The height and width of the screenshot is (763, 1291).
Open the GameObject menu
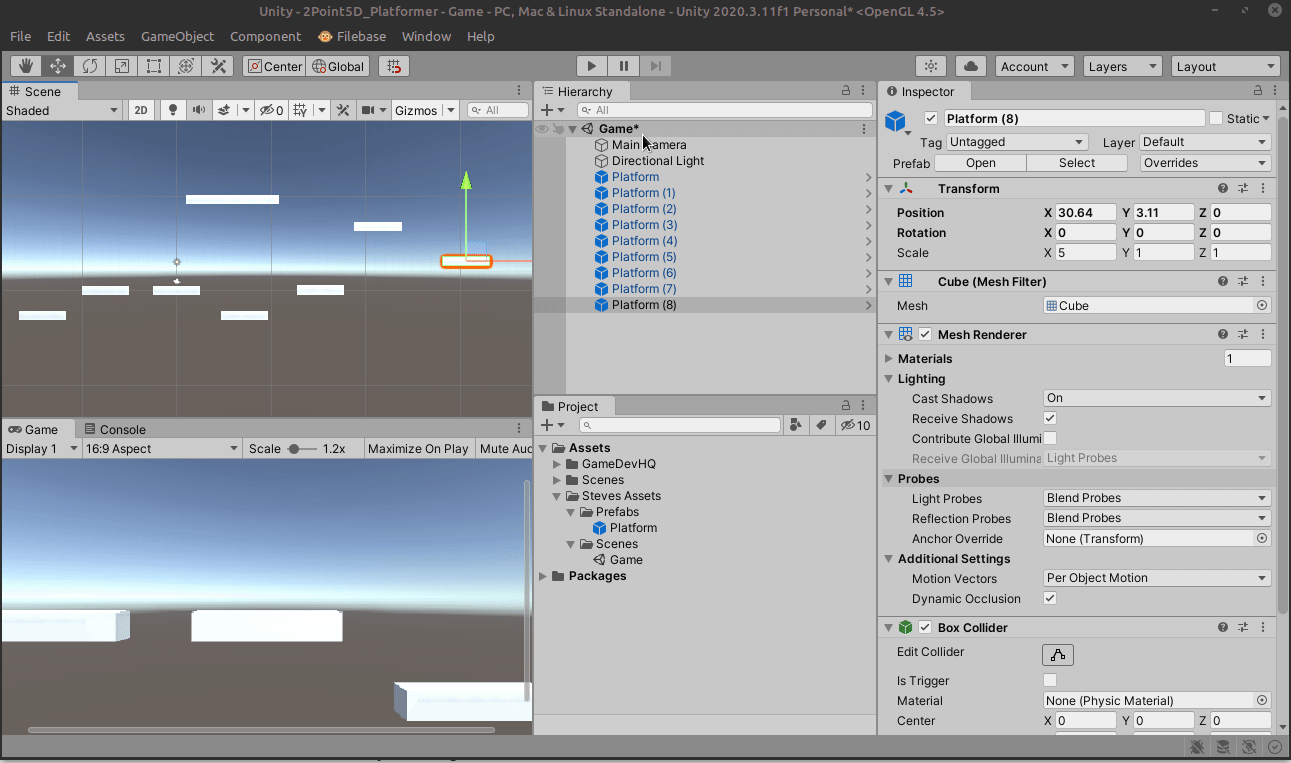177,36
